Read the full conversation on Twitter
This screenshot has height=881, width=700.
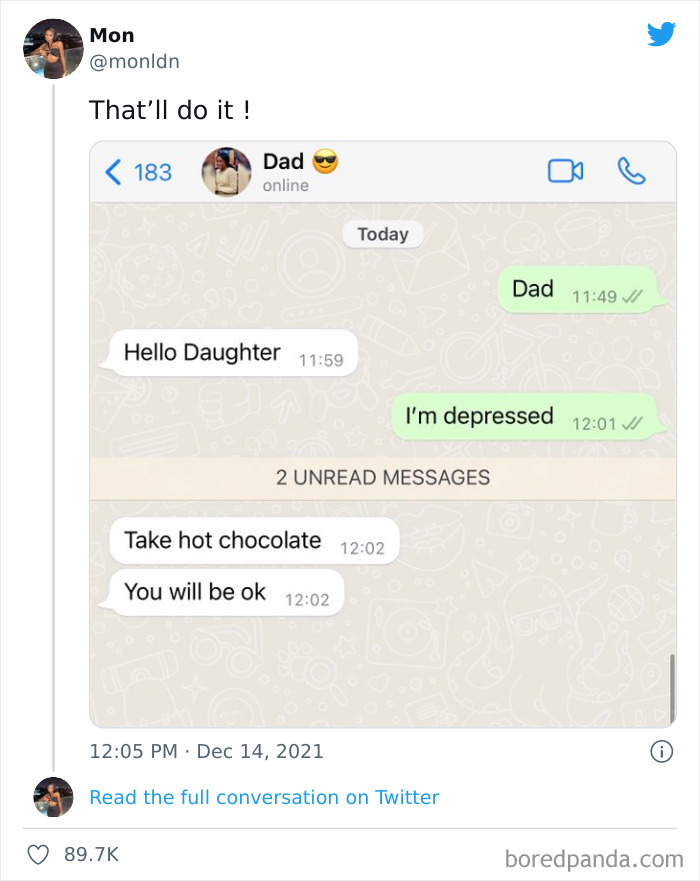point(264,797)
